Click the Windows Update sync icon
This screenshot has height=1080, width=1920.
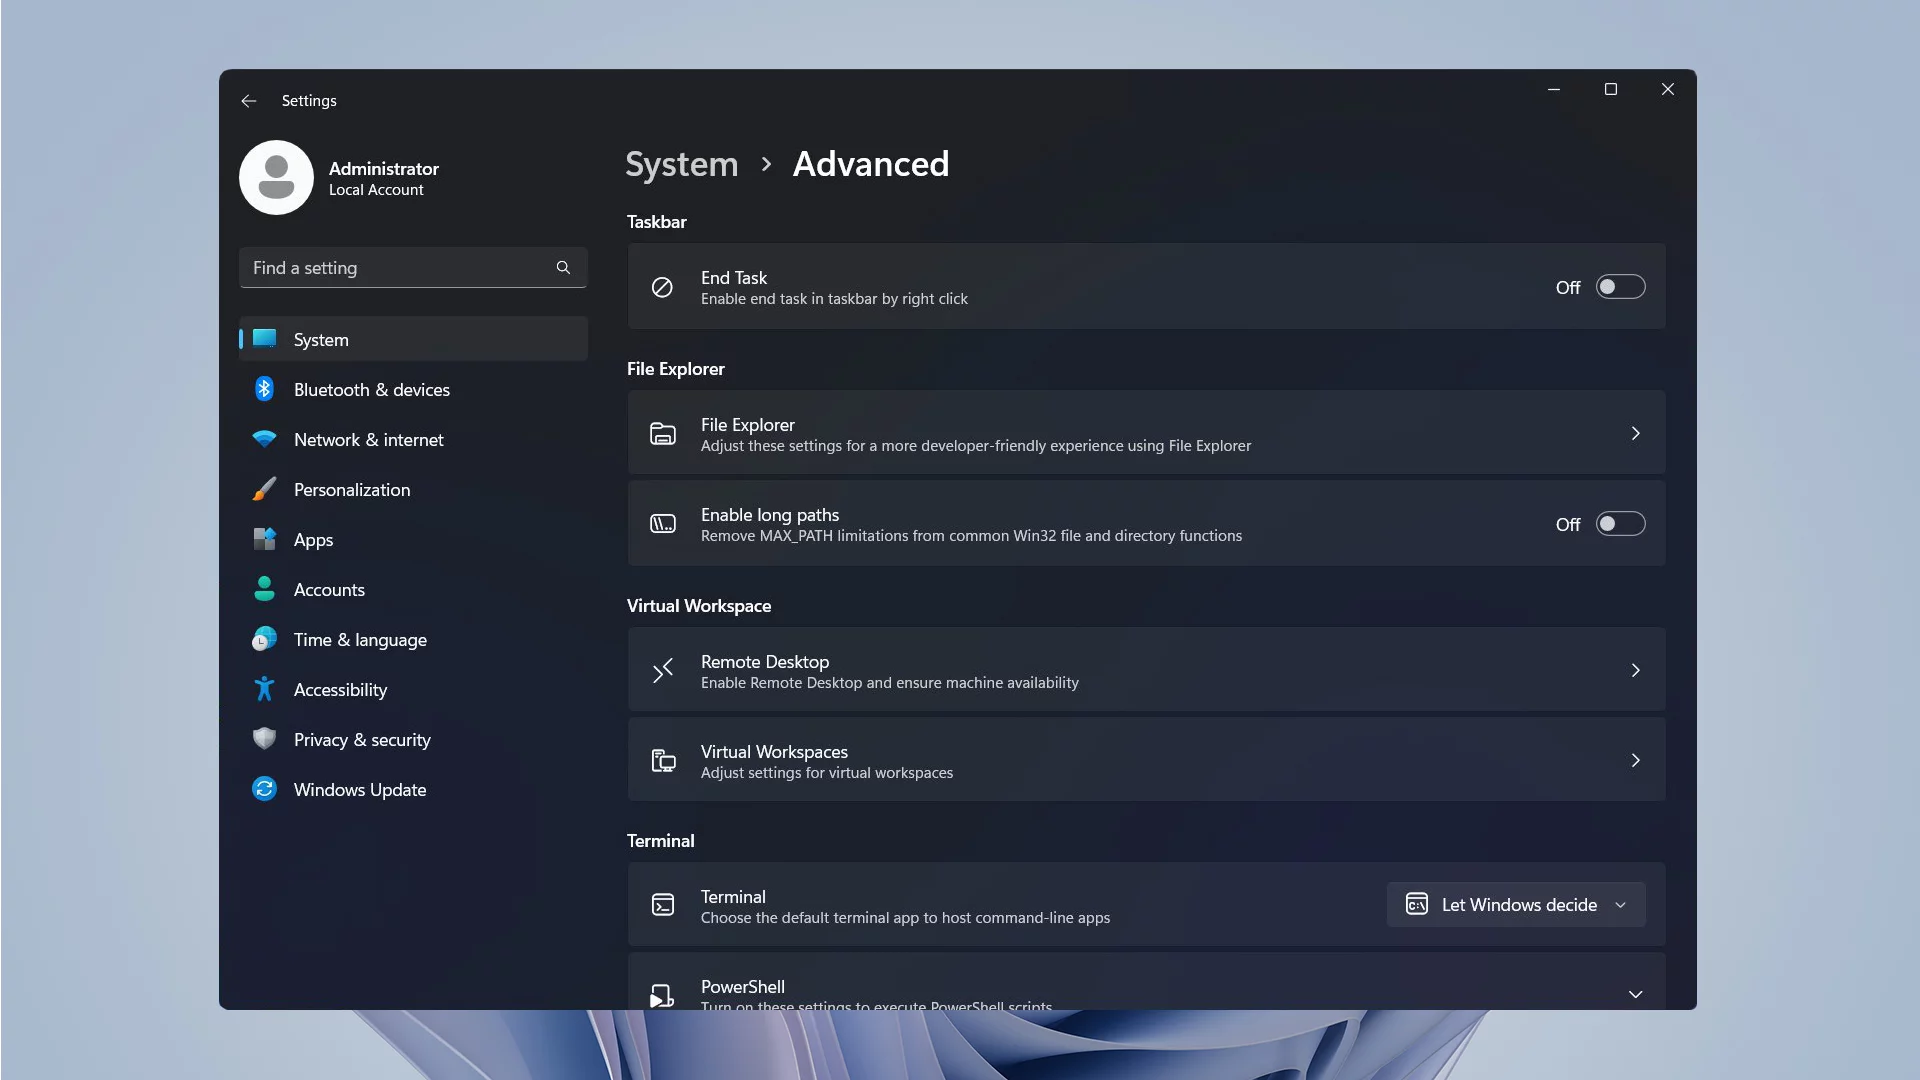pos(264,789)
